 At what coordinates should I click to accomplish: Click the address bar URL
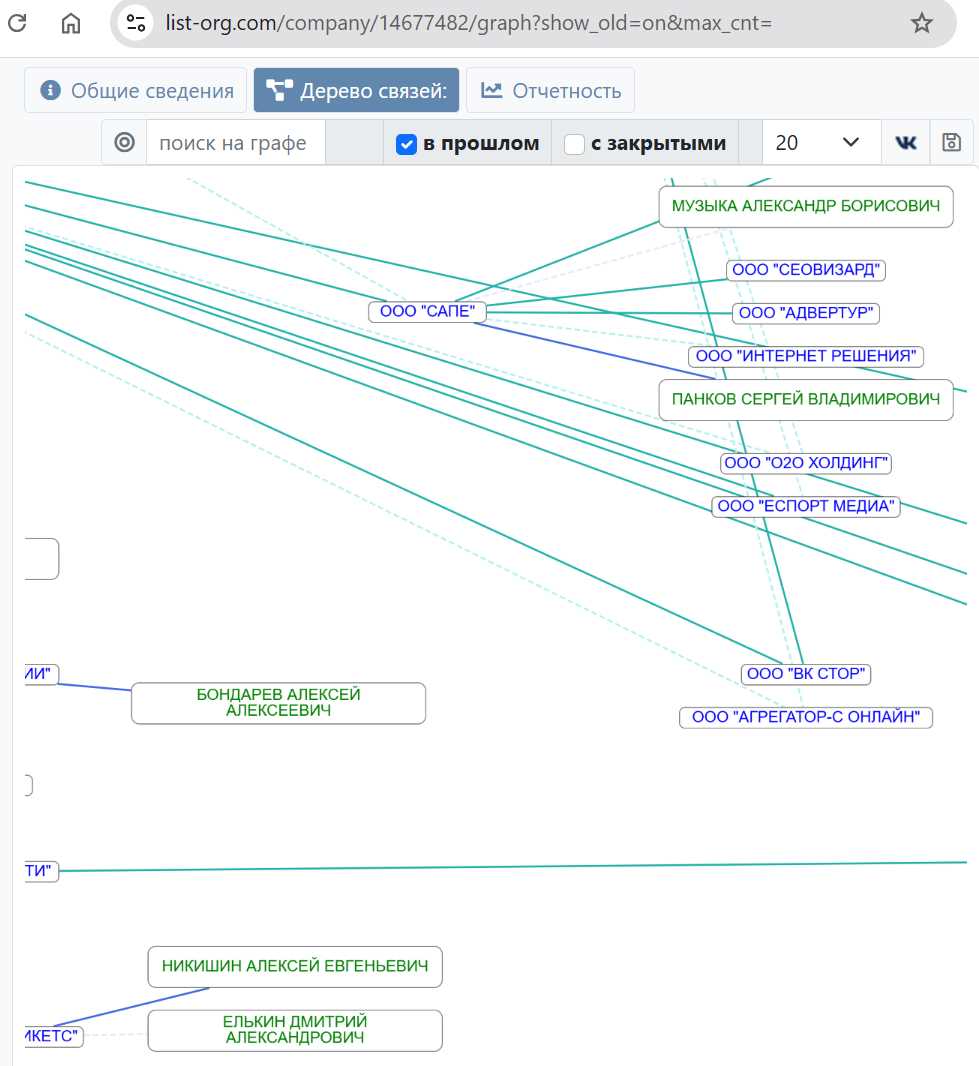click(x=468, y=23)
